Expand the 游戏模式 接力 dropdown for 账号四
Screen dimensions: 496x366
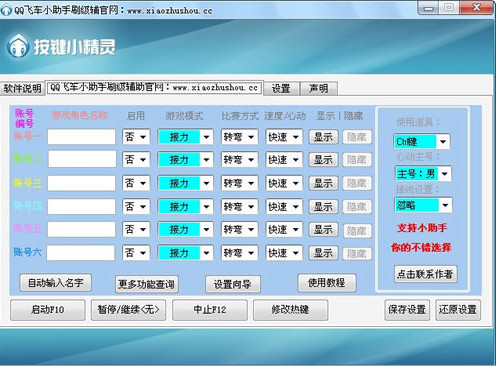(185, 206)
